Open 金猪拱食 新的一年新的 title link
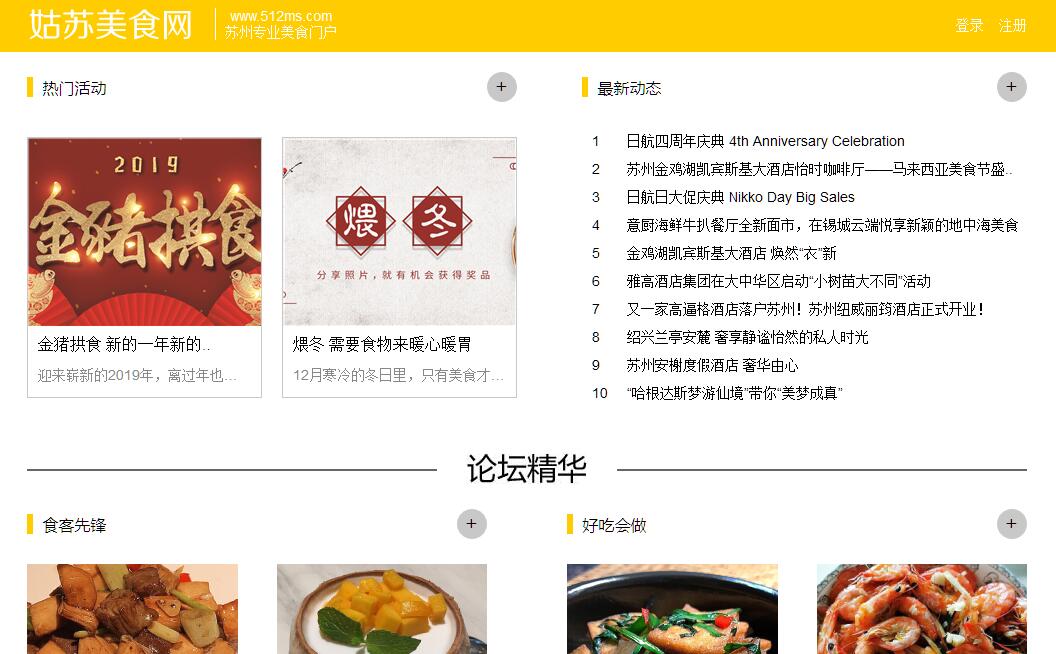 [124, 345]
